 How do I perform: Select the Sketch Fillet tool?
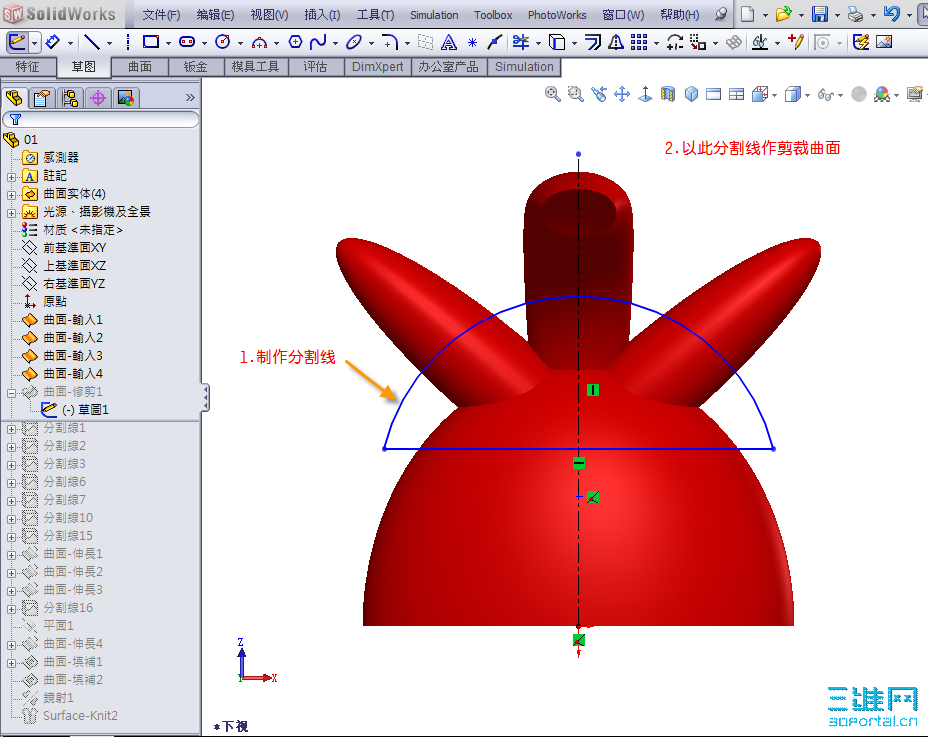click(x=389, y=42)
